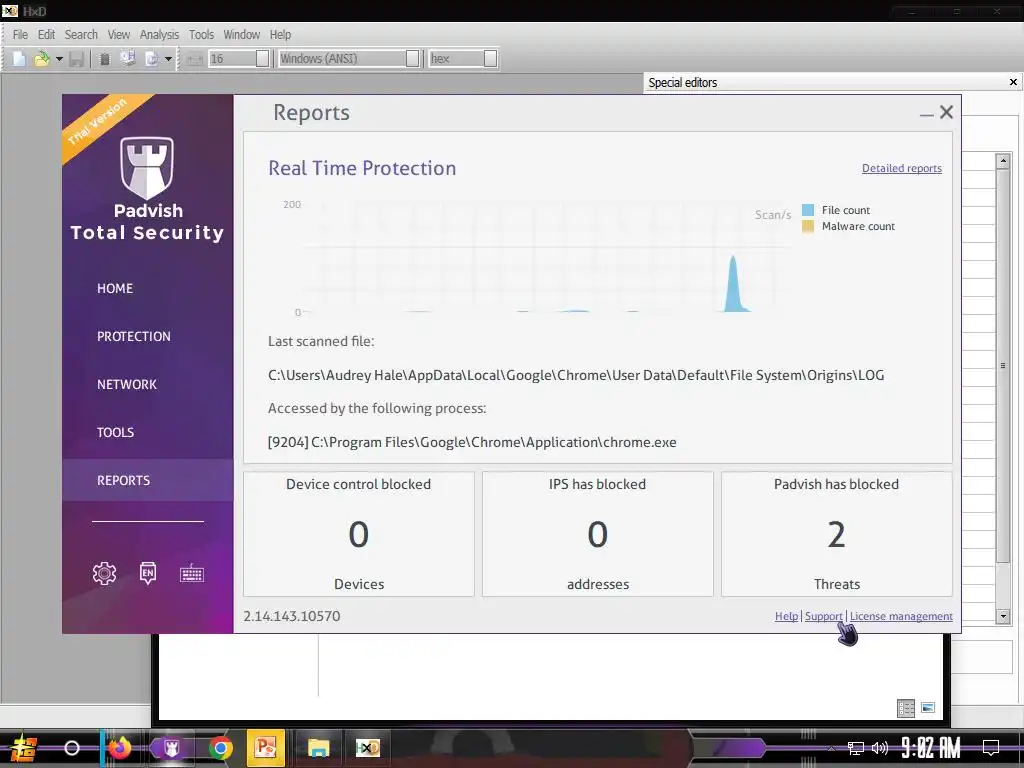The image size is (1024, 768).
Task: Click the Device control blocked card
Action: click(x=359, y=534)
